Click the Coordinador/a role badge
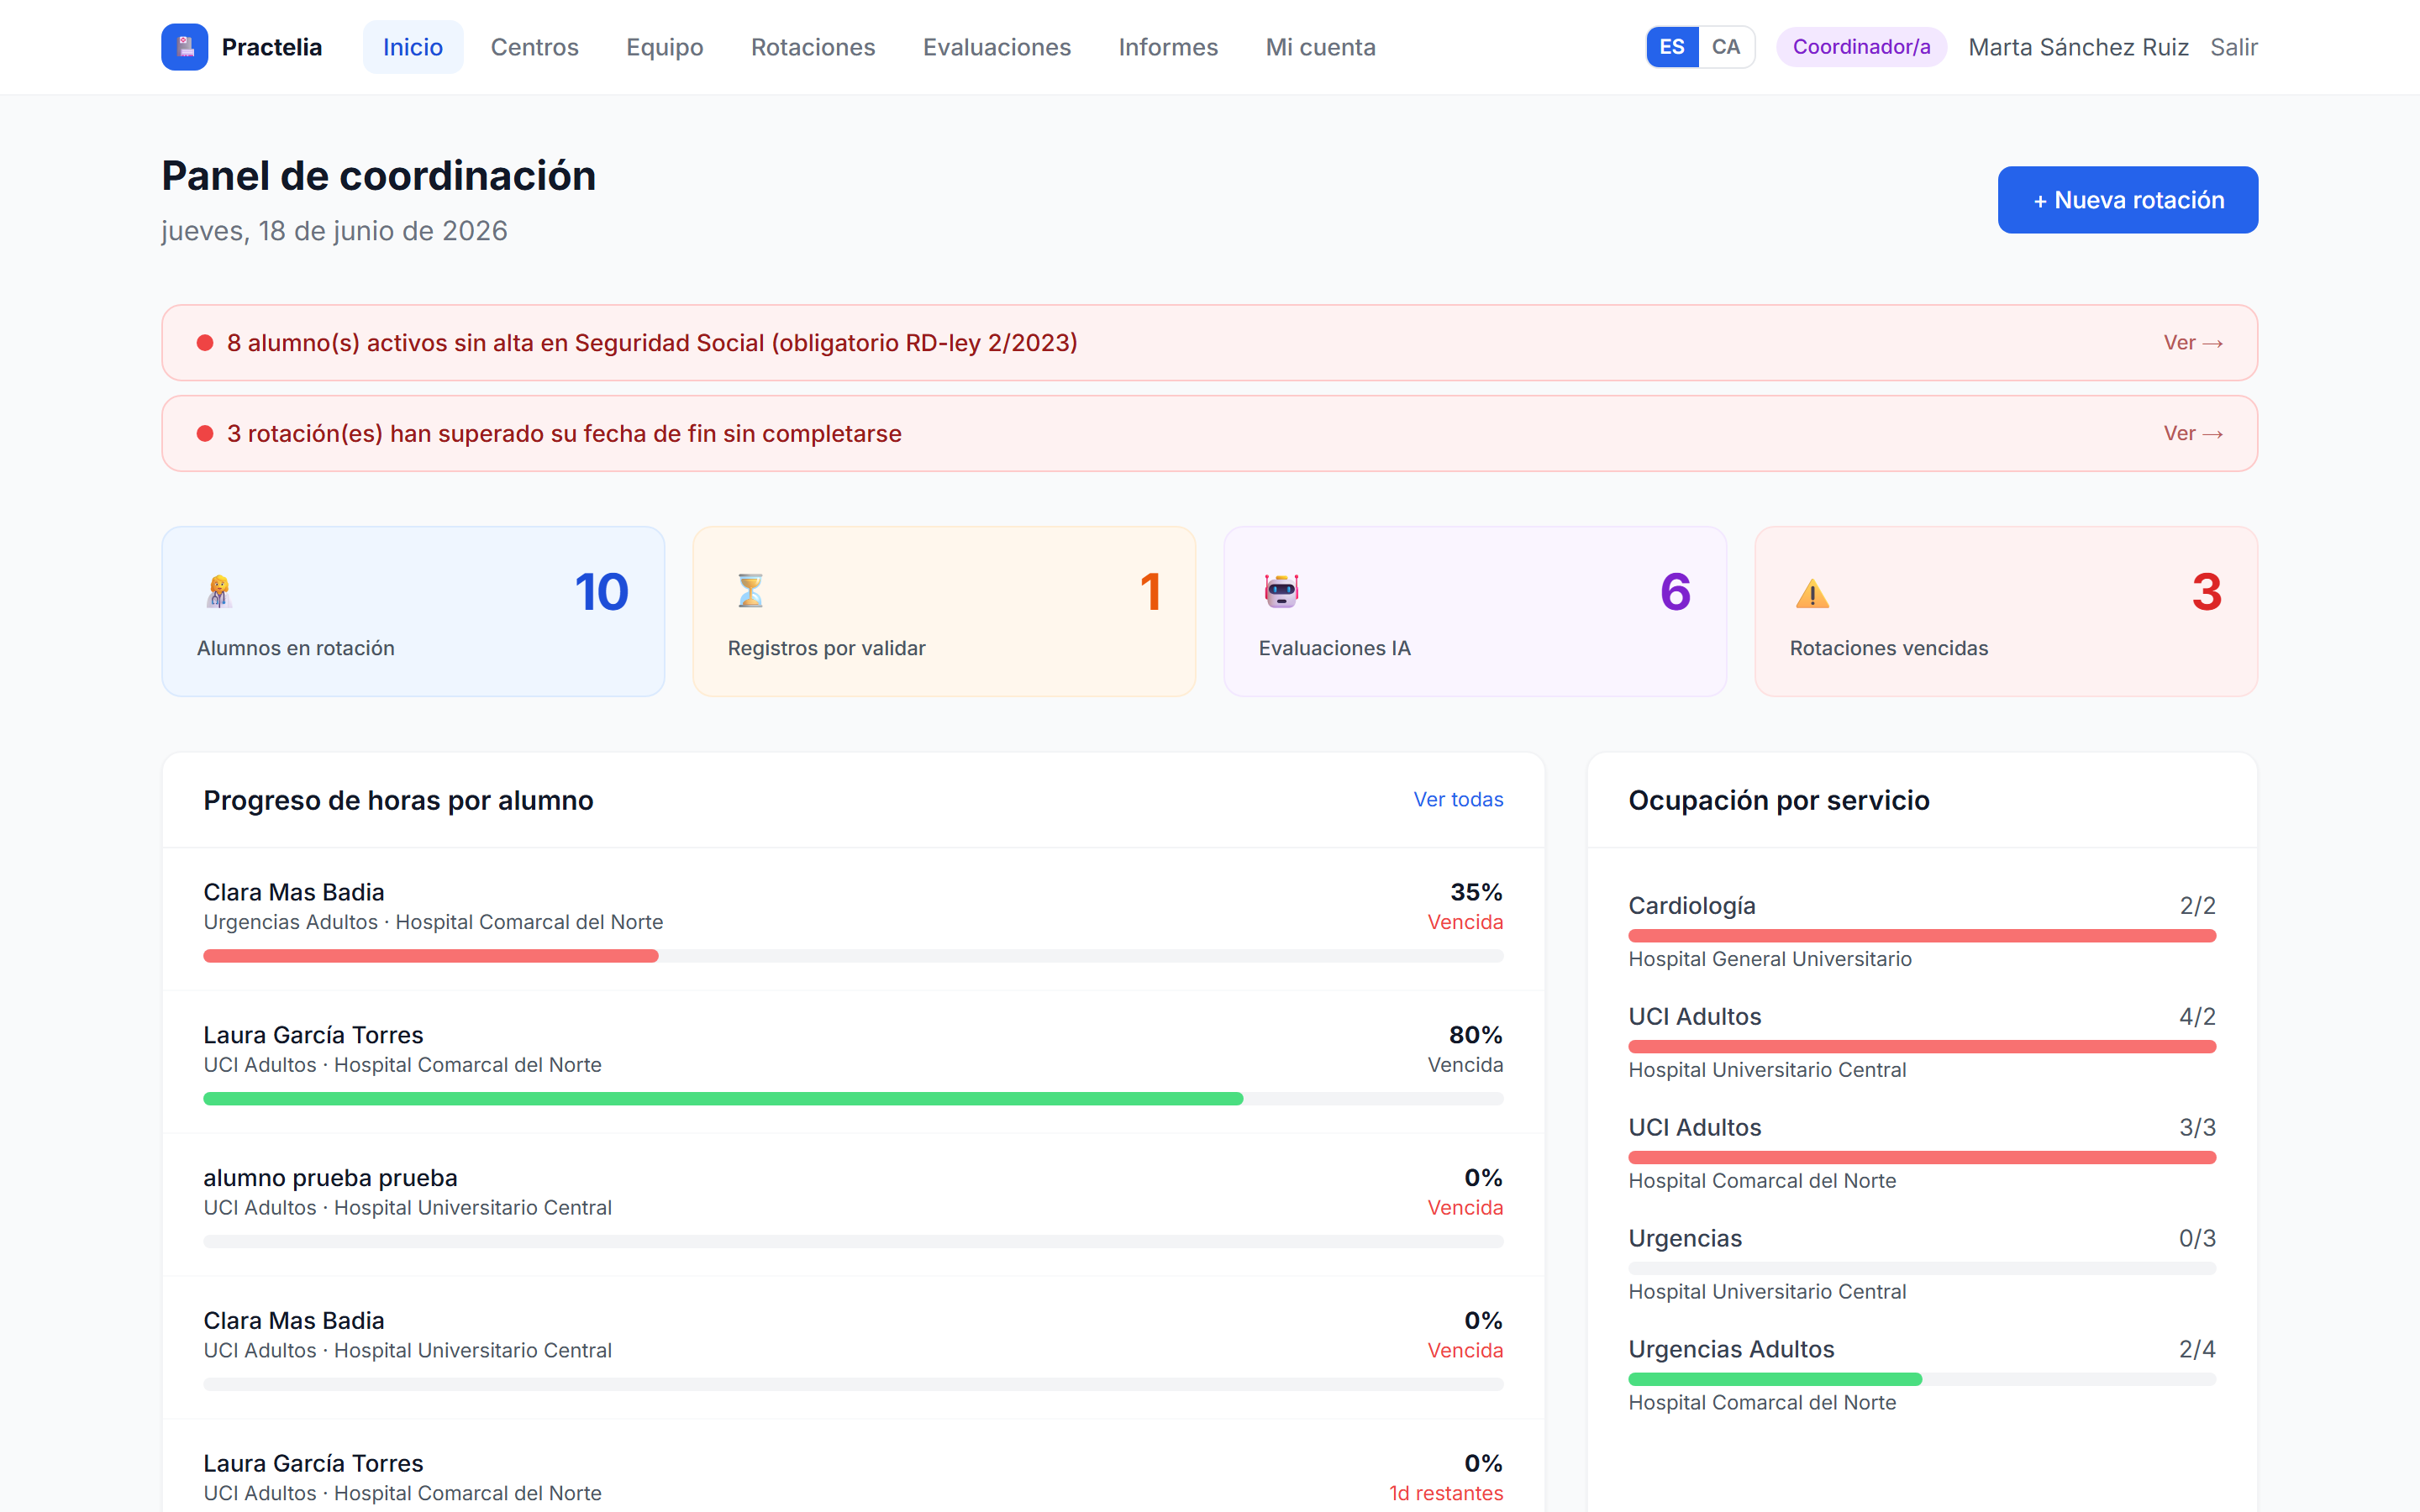 tap(1861, 47)
